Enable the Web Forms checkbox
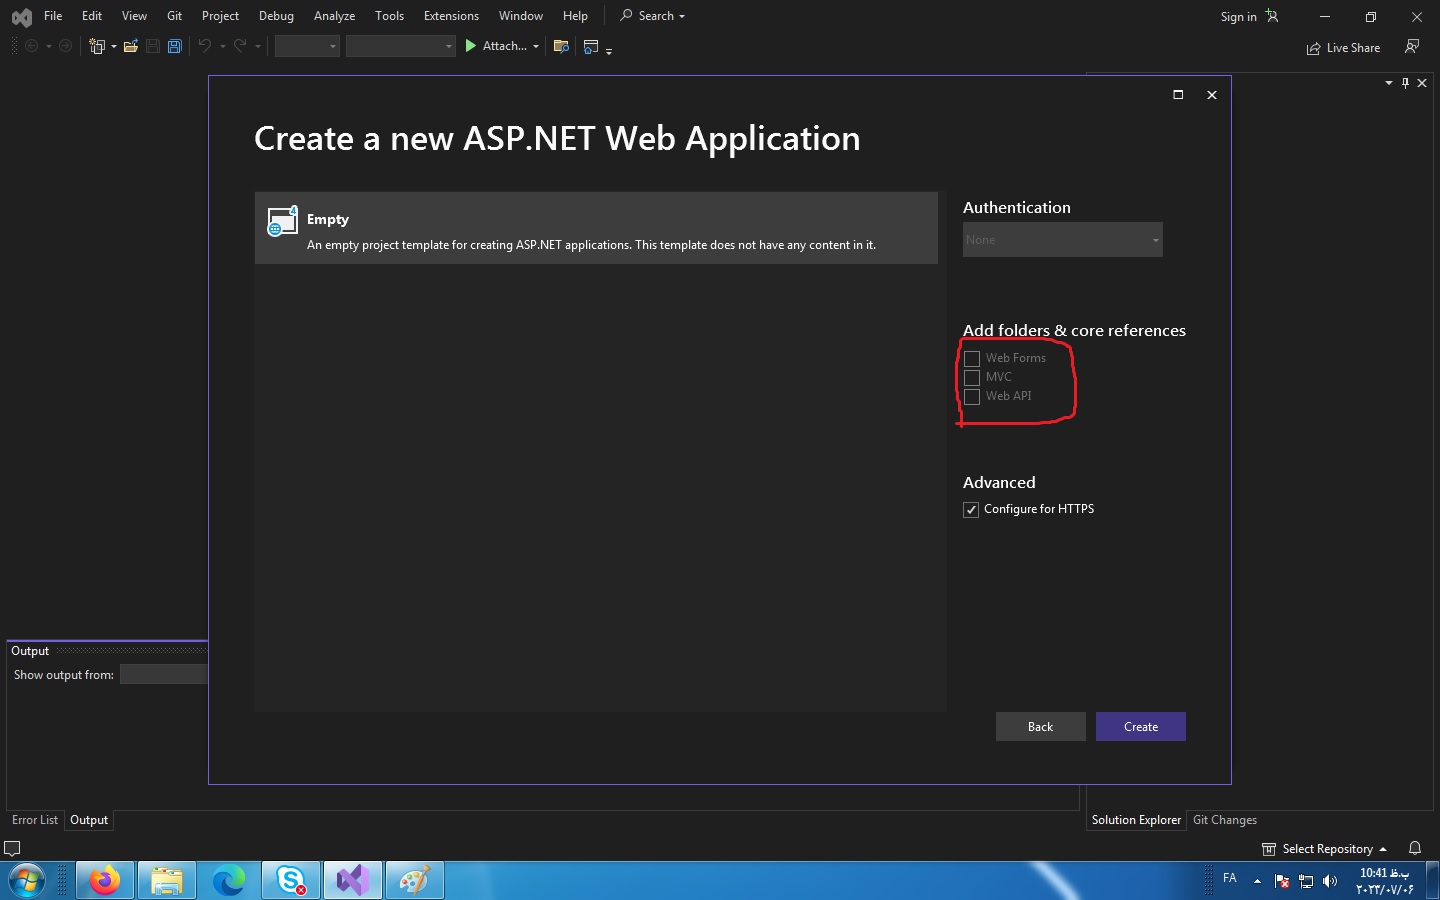The image size is (1440, 900). [972, 358]
